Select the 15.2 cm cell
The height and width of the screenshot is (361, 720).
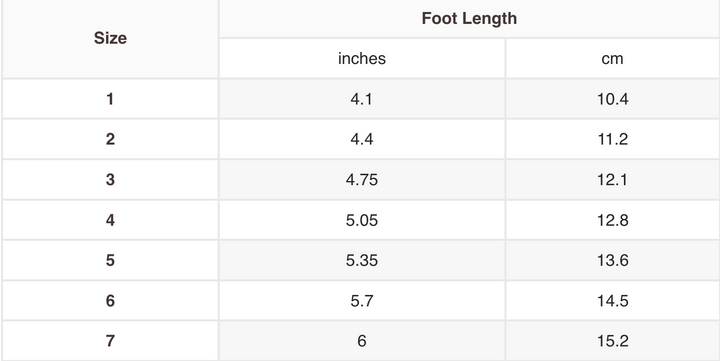(x=613, y=341)
